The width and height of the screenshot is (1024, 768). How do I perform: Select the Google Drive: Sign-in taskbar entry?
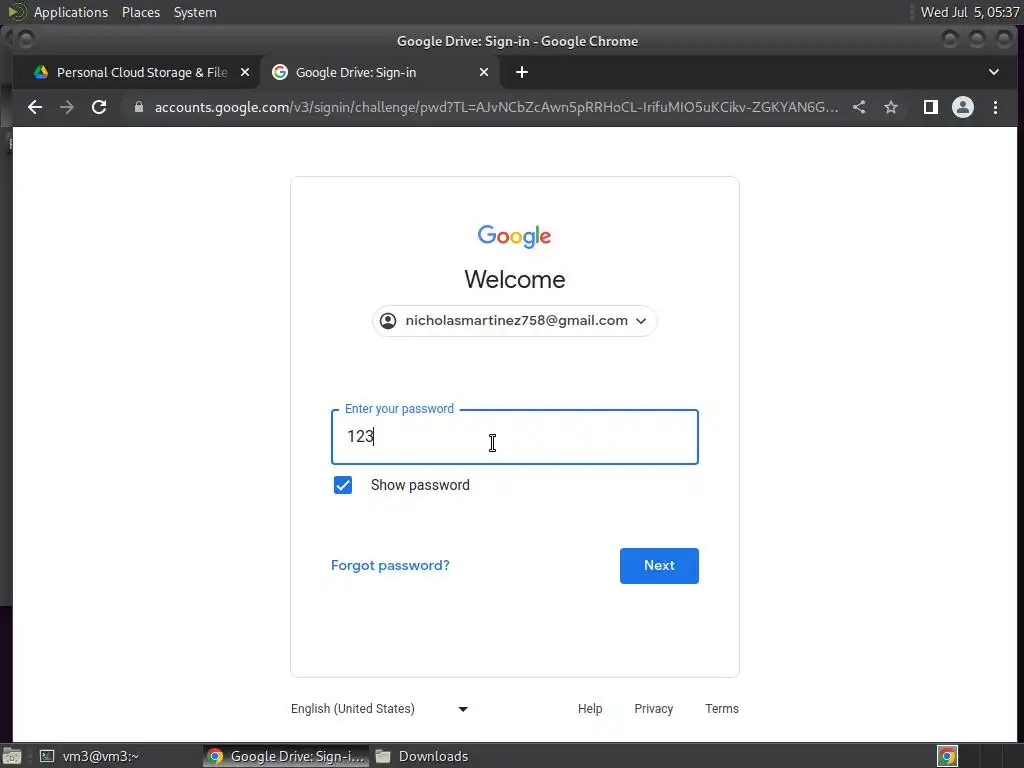[286, 756]
